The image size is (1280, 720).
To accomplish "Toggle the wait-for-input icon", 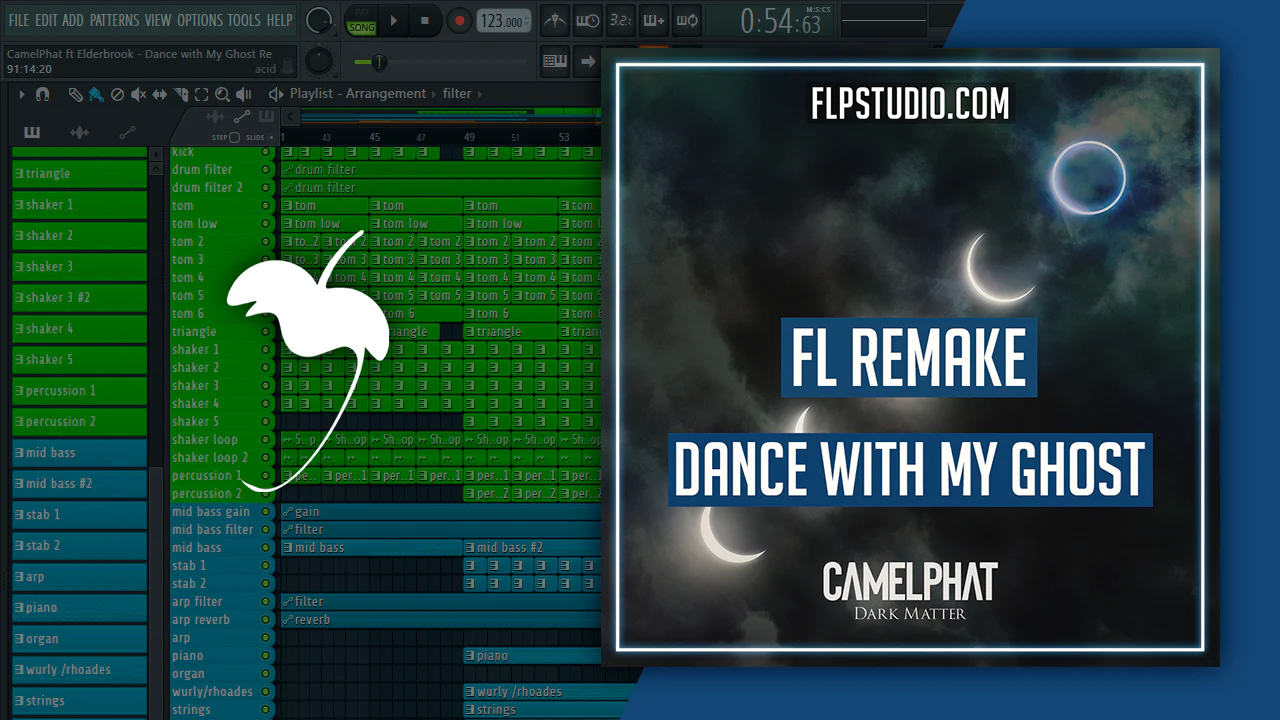I will pos(588,20).
